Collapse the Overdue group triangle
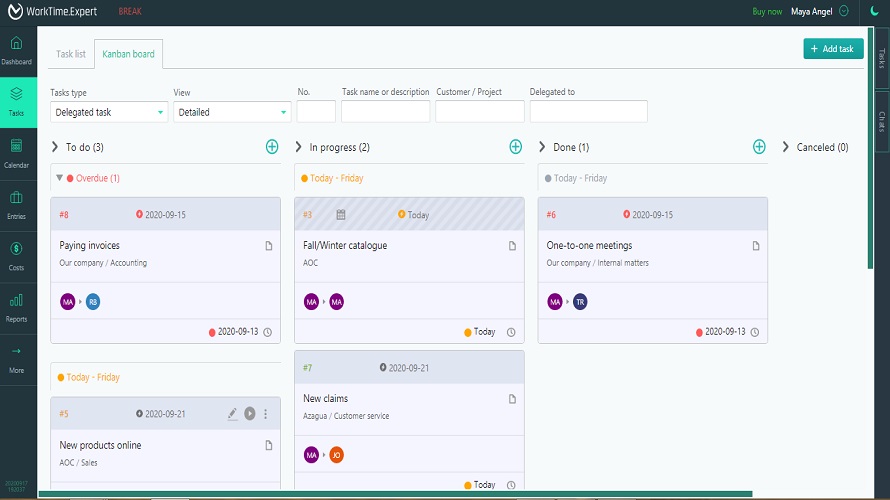The image size is (890, 500). click(59, 178)
